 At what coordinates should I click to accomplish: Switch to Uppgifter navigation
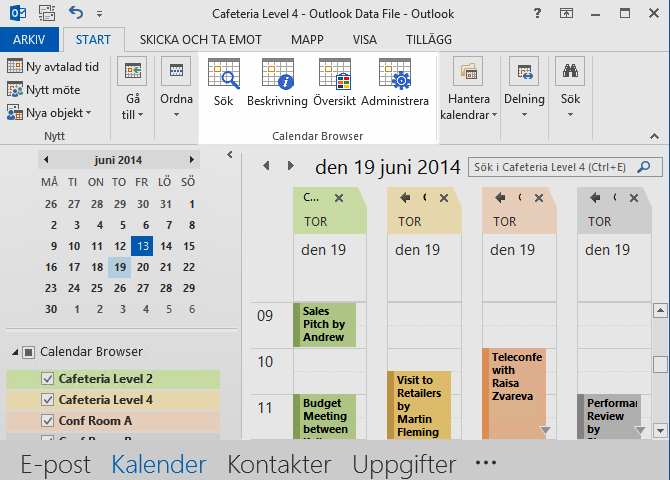point(404,464)
